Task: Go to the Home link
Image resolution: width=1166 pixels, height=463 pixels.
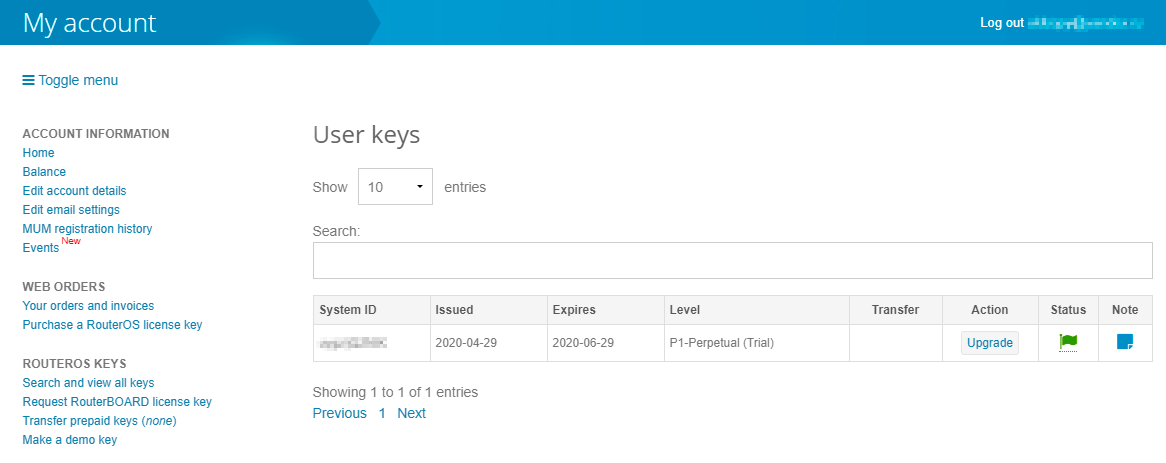Action: (x=39, y=153)
